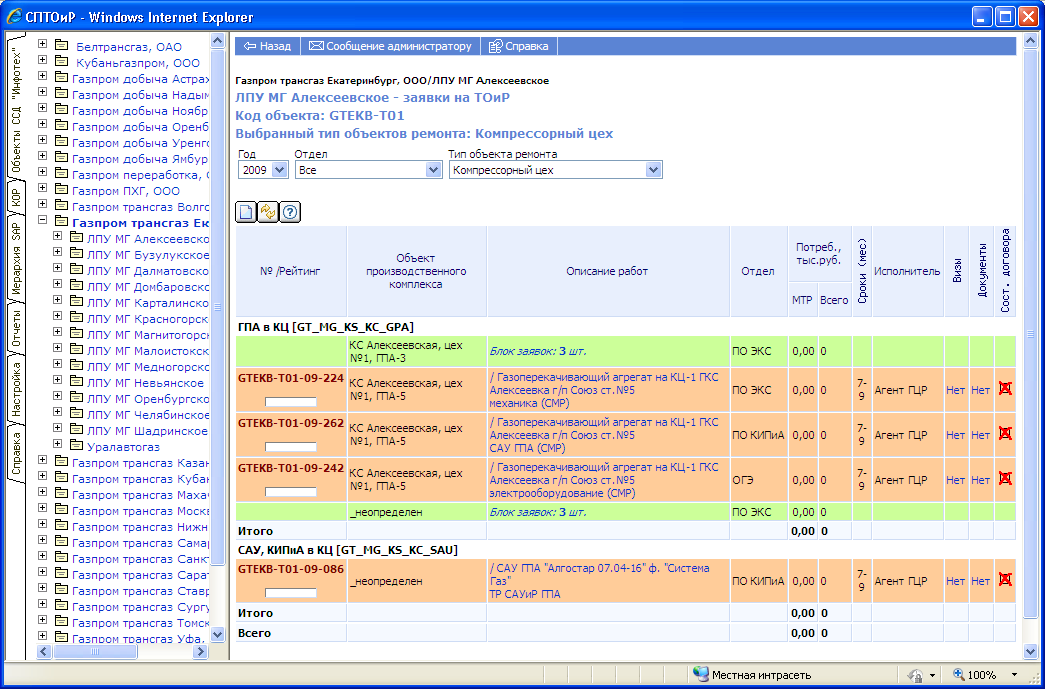
Task: Open Блок заявок link for _неопределен row
Action: tap(538, 512)
